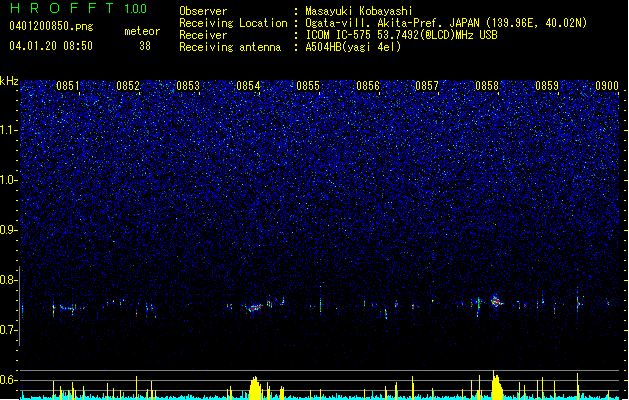Click the 0.9 kHz axis label
629x400 pixels.
click(9, 230)
